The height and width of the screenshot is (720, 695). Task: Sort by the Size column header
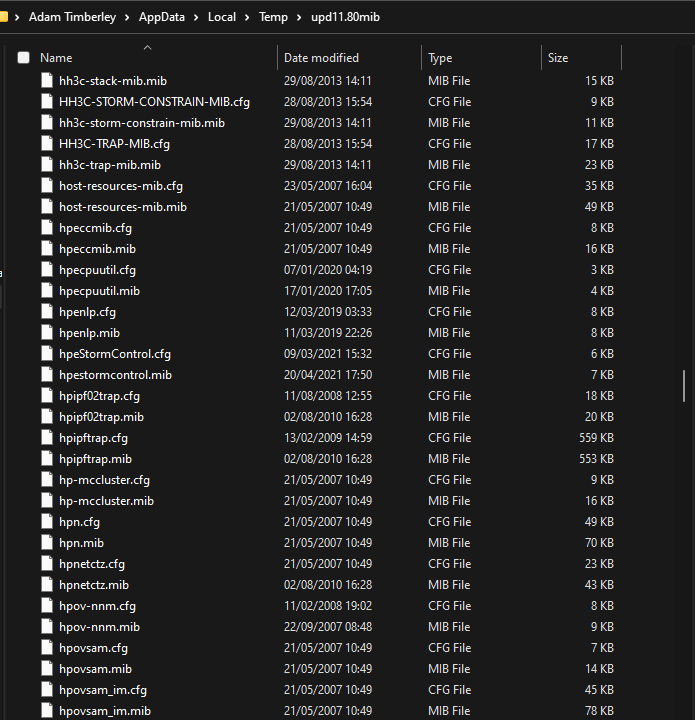pos(558,58)
